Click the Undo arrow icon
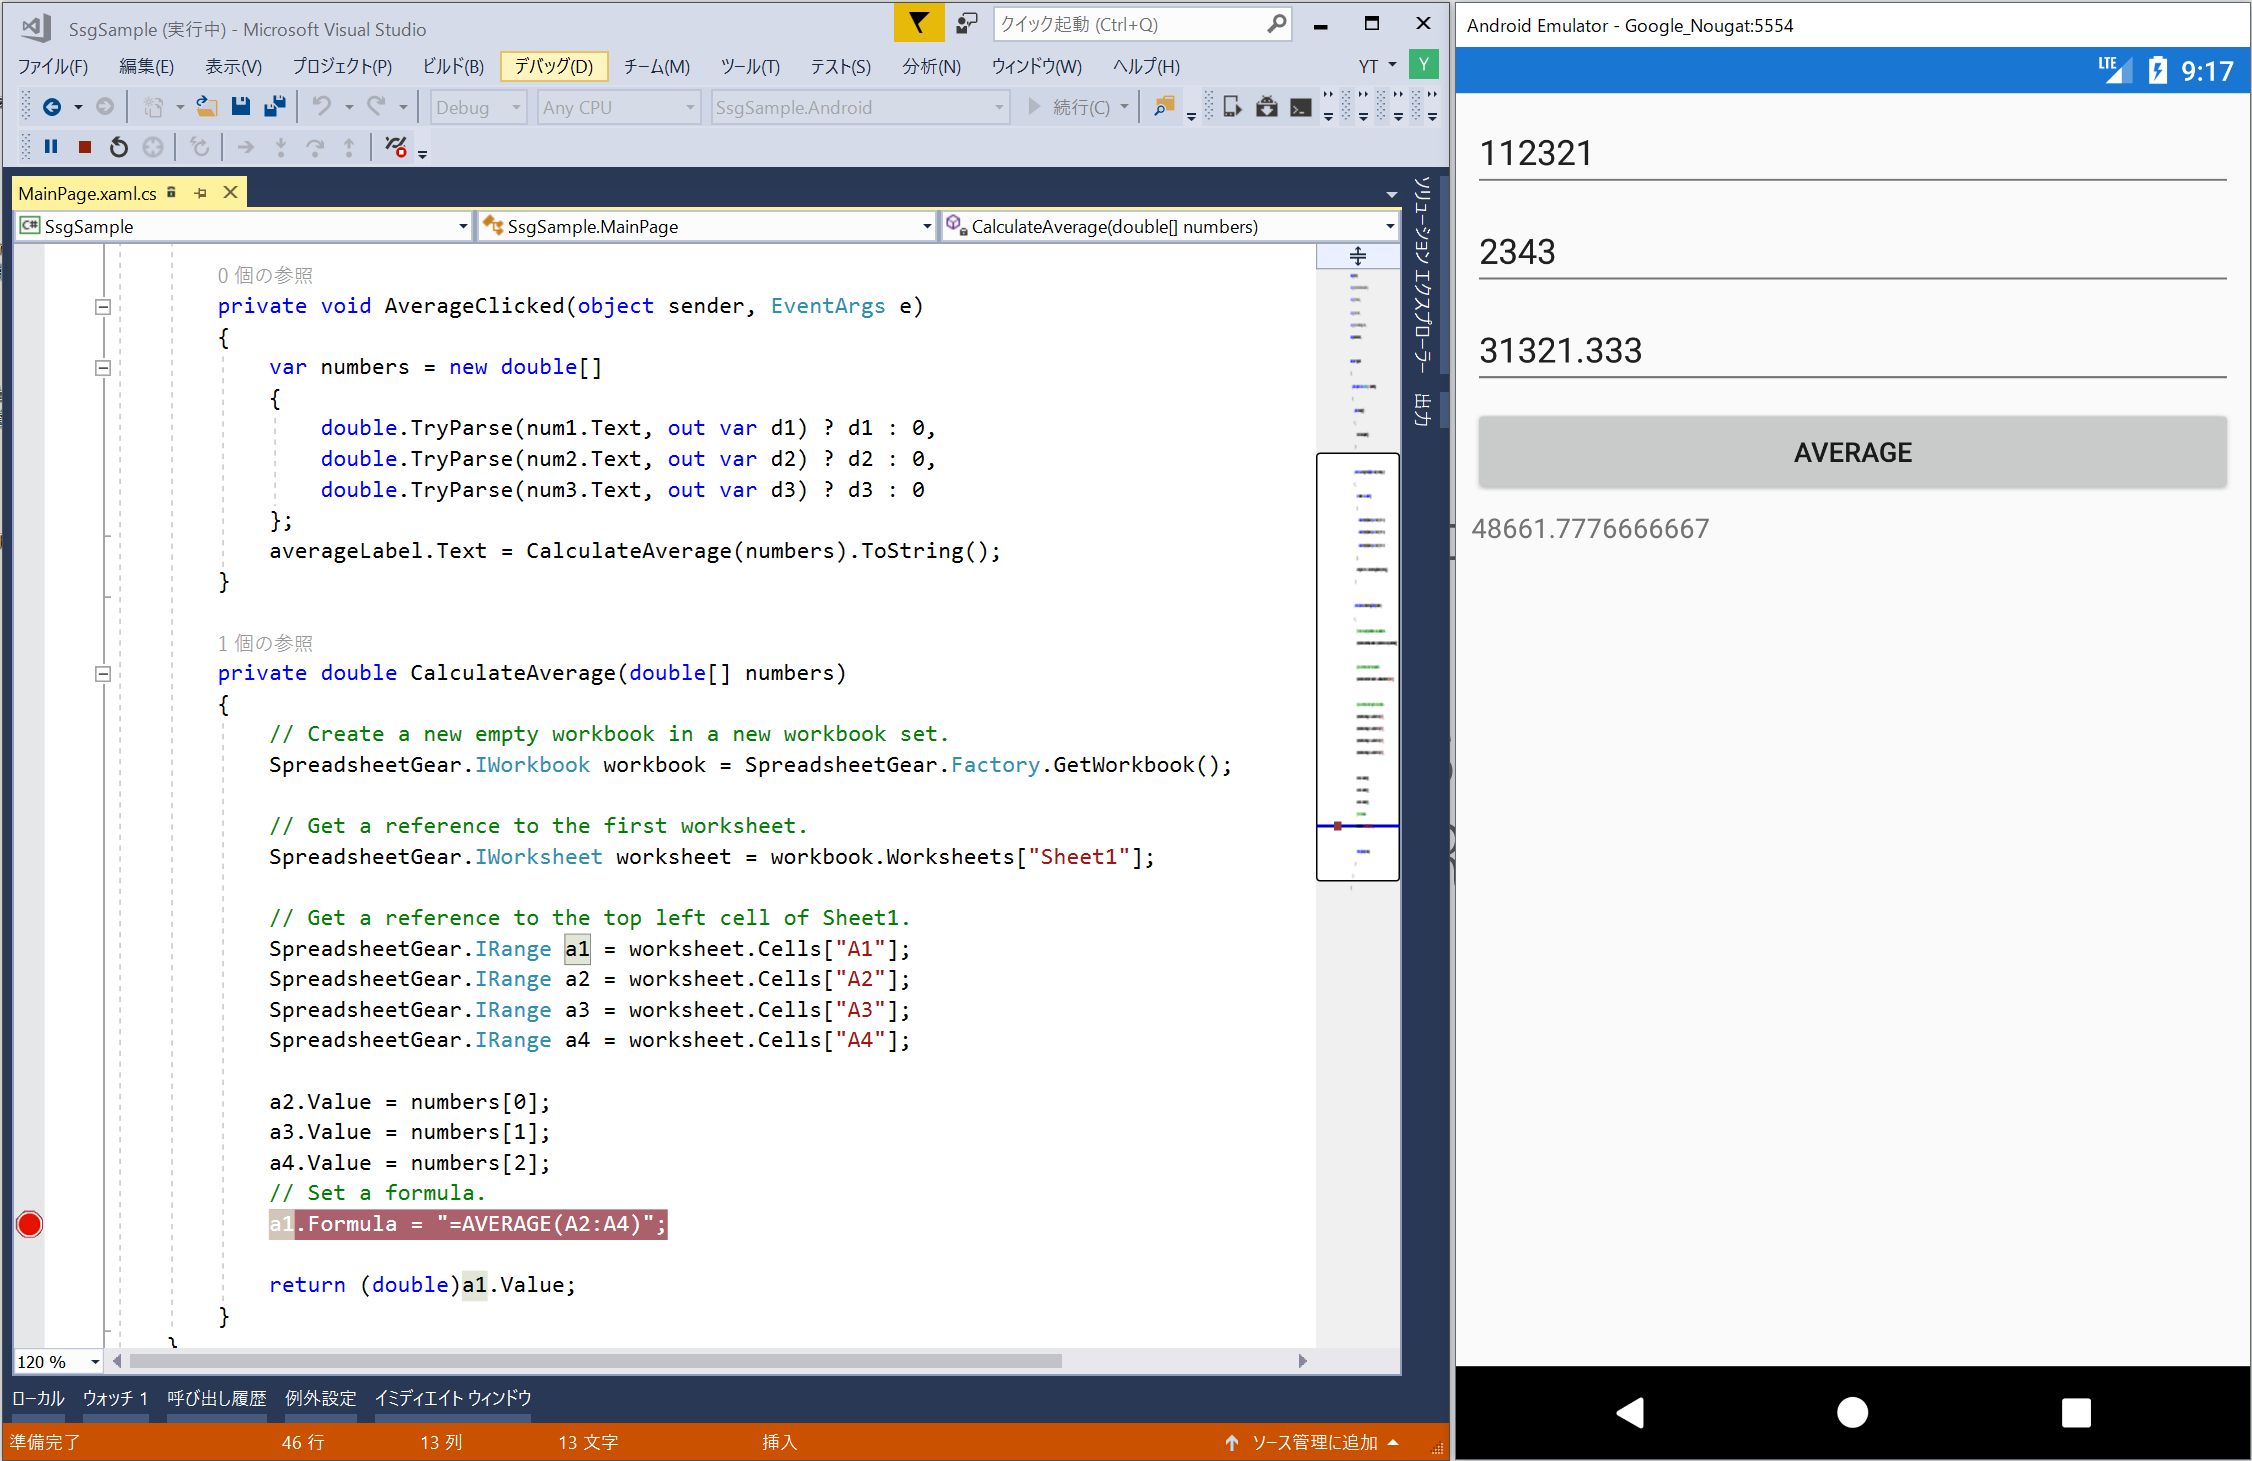 click(x=321, y=107)
